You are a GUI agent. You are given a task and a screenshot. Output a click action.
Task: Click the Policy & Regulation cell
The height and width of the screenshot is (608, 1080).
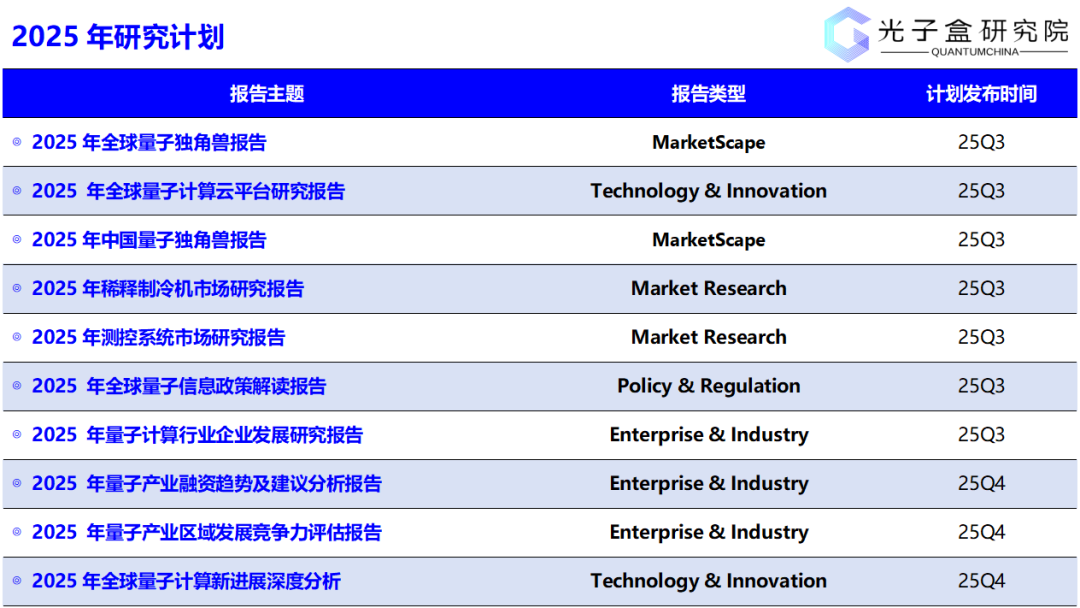(709, 386)
